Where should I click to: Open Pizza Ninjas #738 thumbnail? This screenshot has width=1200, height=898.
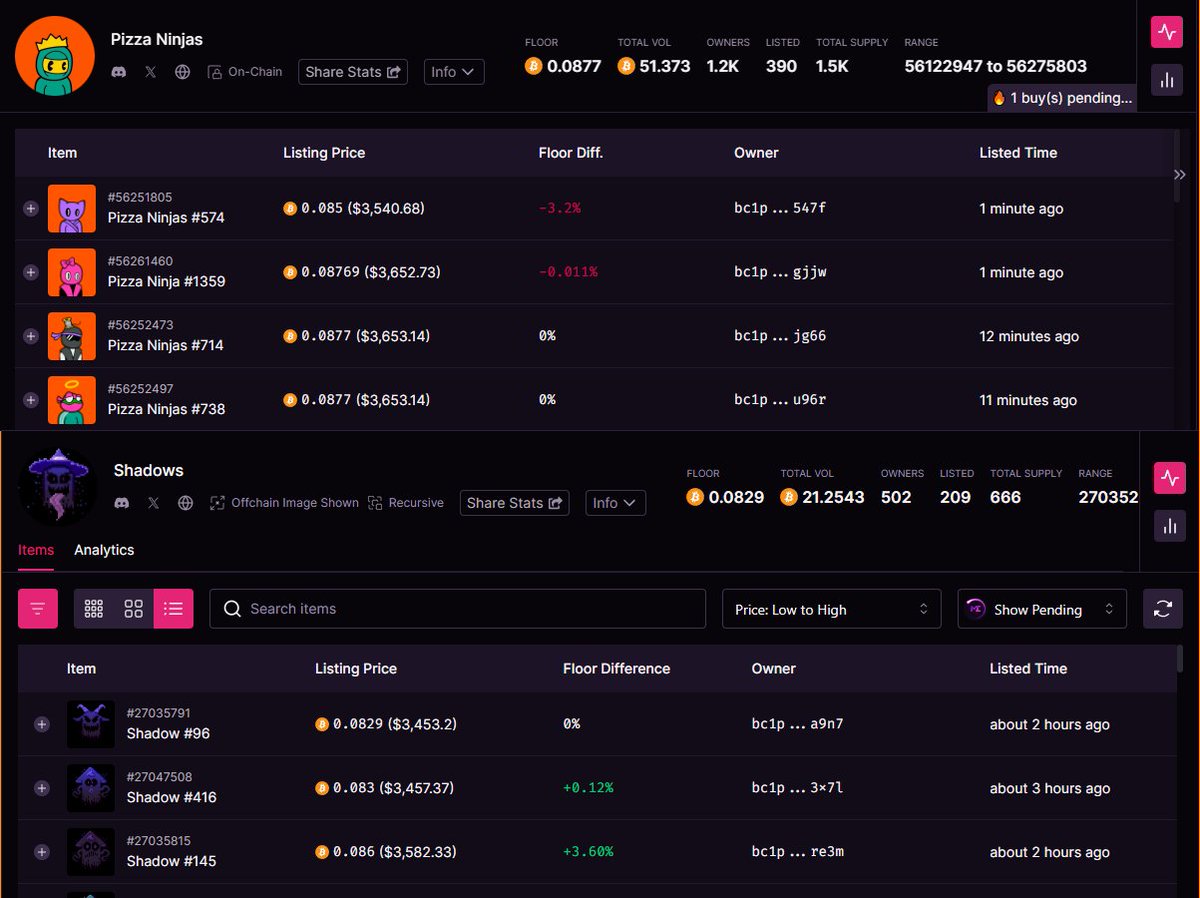pyautogui.click(x=72, y=400)
